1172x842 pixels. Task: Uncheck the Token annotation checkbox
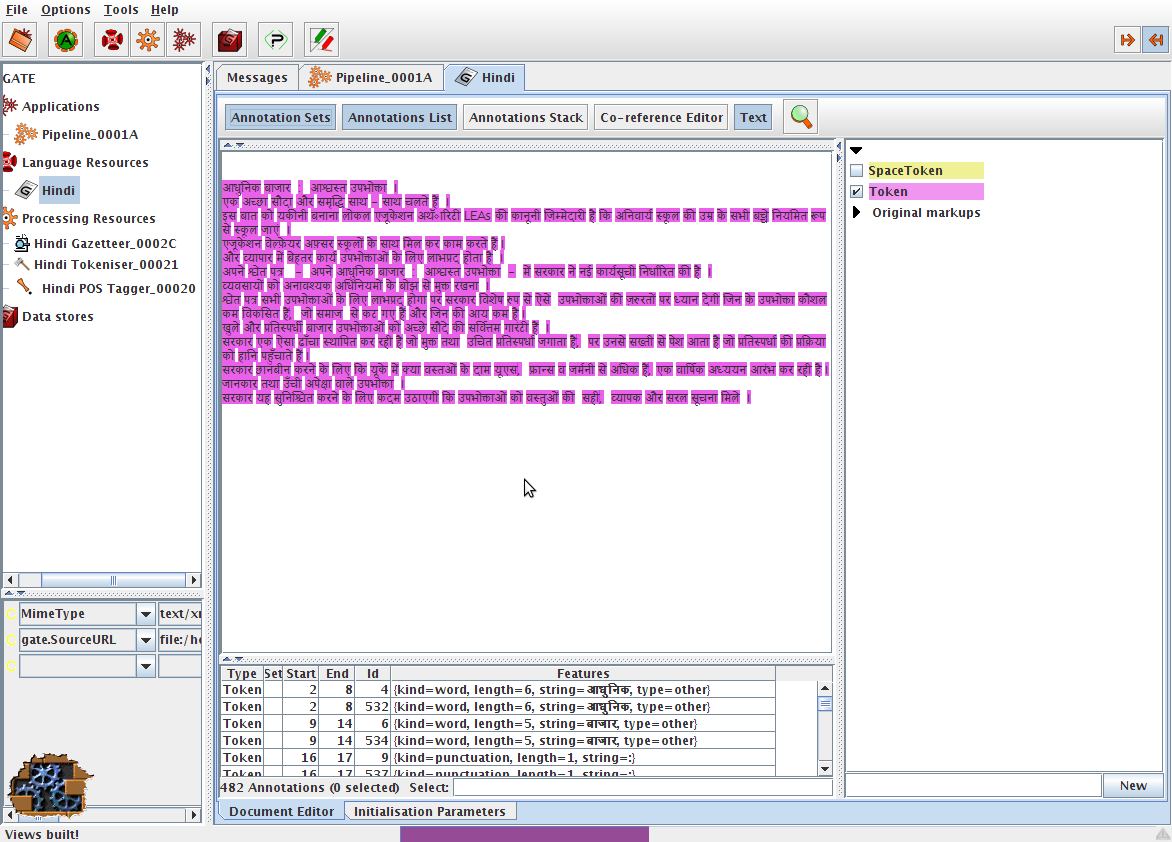pyautogui.click(x=856, y=192)
